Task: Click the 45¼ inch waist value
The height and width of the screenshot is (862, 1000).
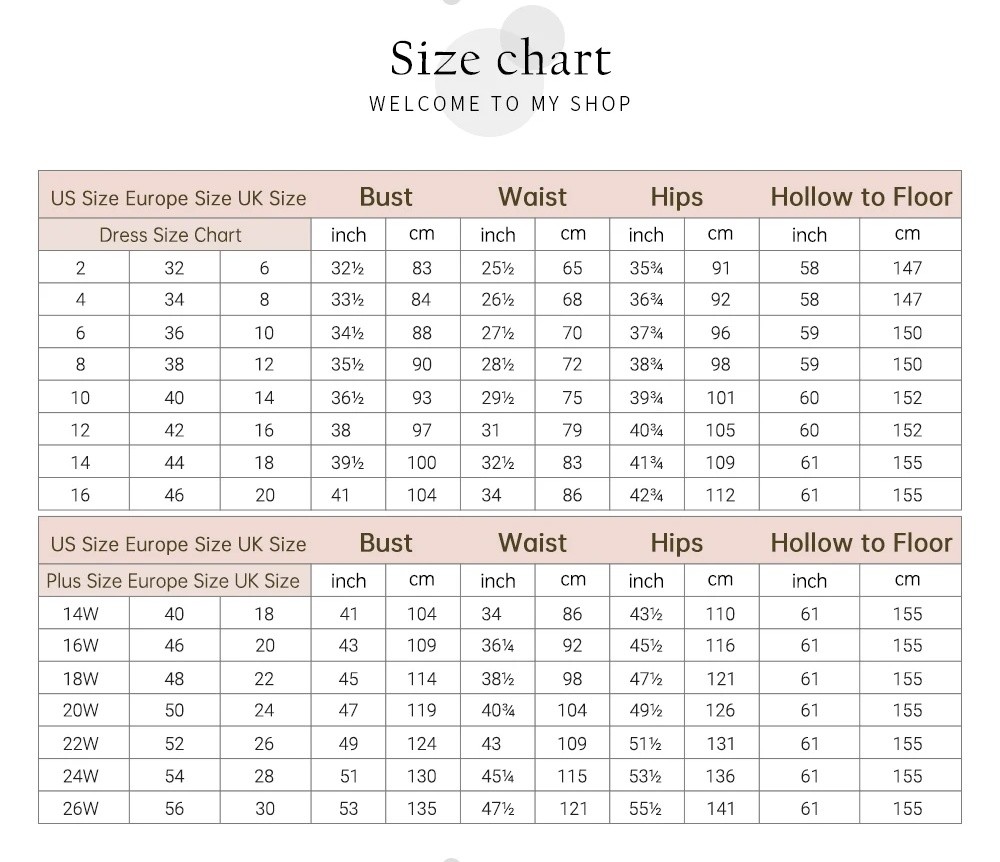Action: coord(497,776)
